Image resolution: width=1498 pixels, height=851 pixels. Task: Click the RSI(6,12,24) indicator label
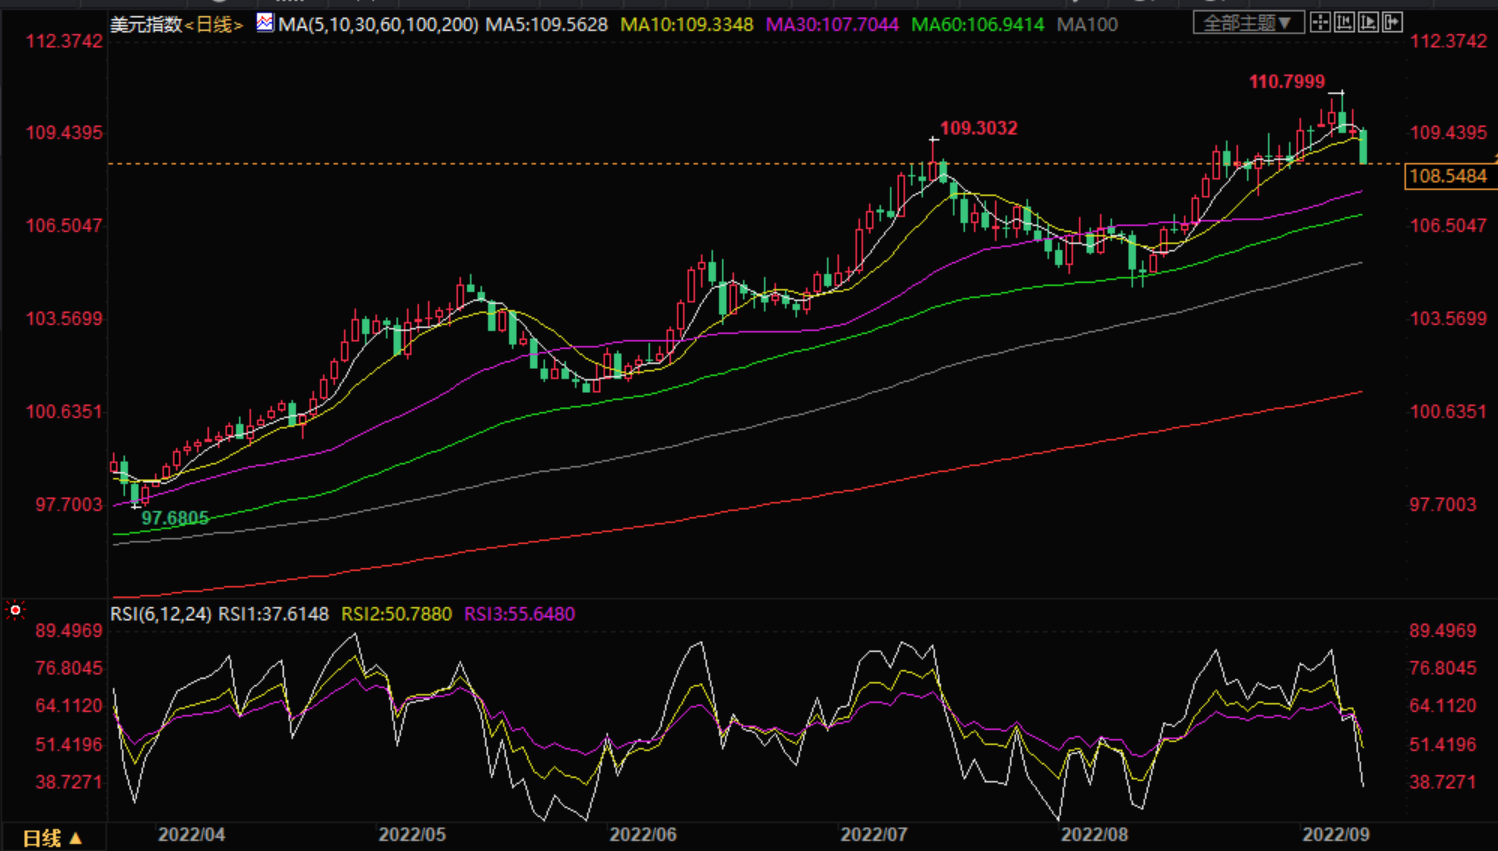[160, 614]
